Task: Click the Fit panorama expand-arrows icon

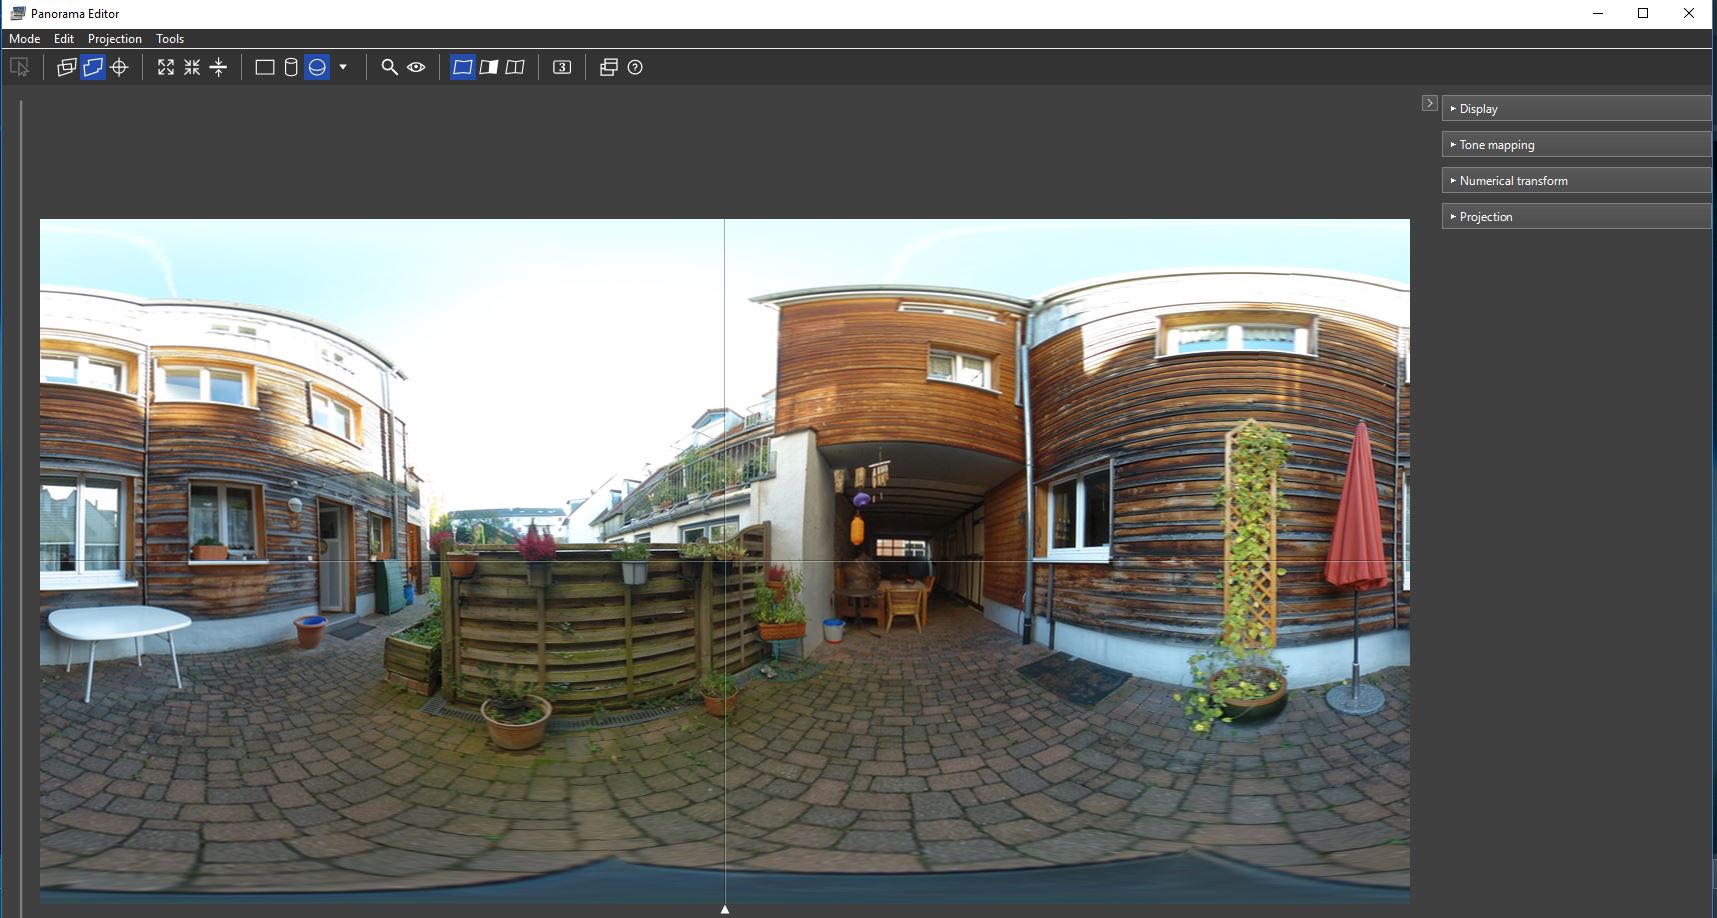Action: click(x=166, y=67)
